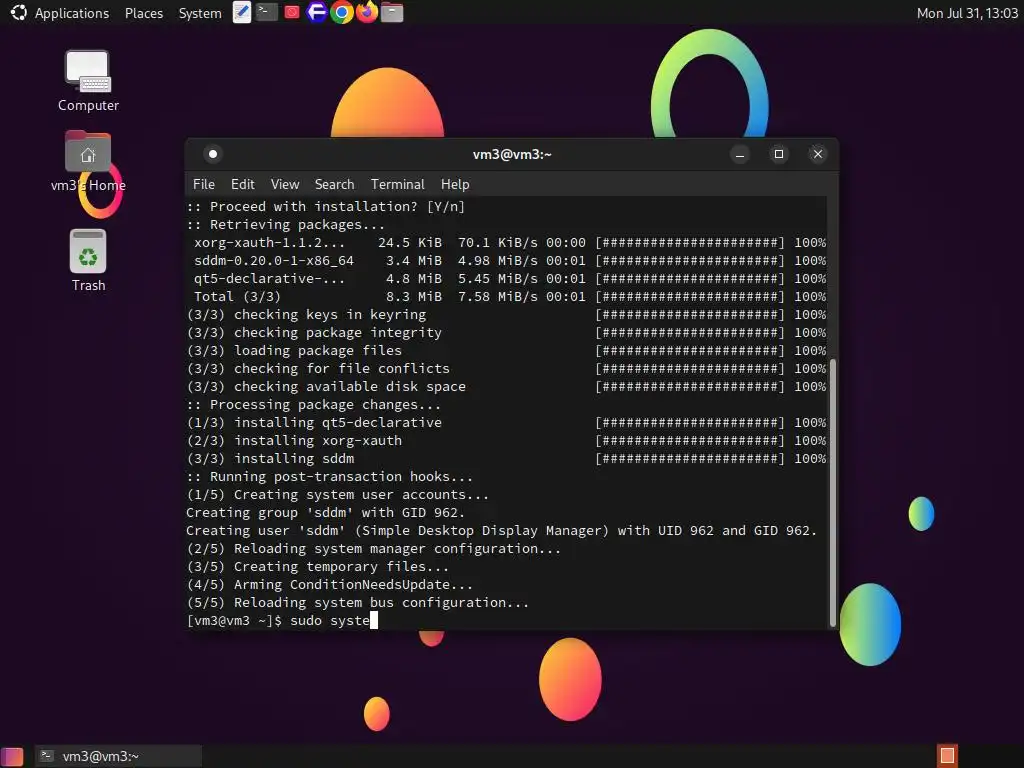Click the 'Running post-transaction hooks...' line
This screenshot has width=1024, height=768.
[330, 477]
